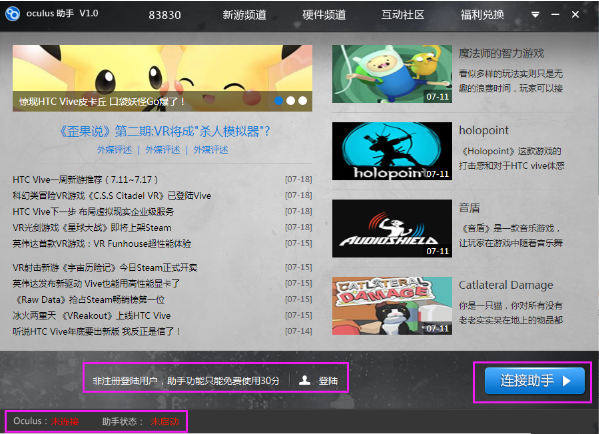This screenshot has width=599, height=434.
Task: Click the user login person icon
Action: pyautogui.click(x=304, y=380)
